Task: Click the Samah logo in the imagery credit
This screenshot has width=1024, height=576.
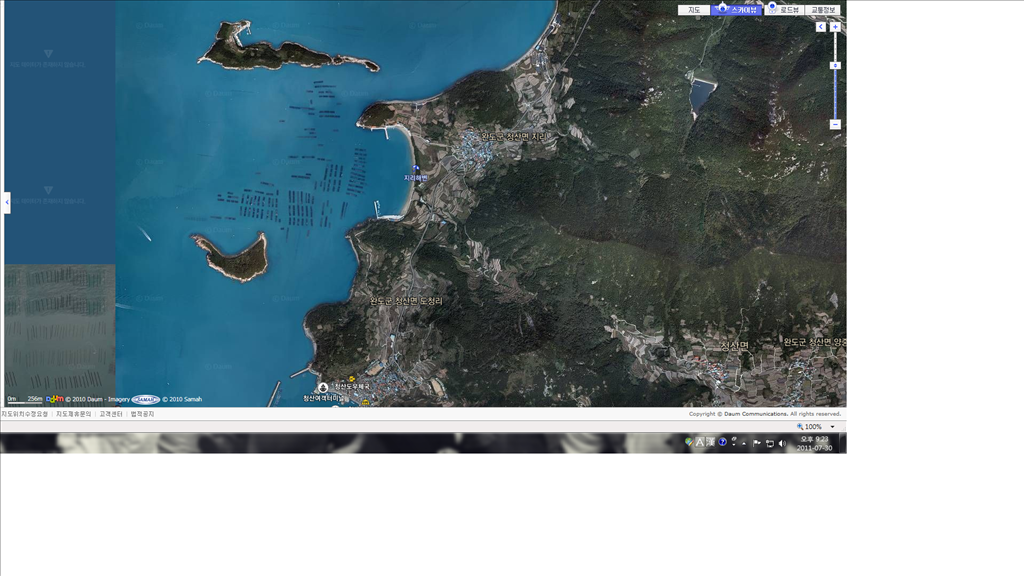Action: pos(146,399)
